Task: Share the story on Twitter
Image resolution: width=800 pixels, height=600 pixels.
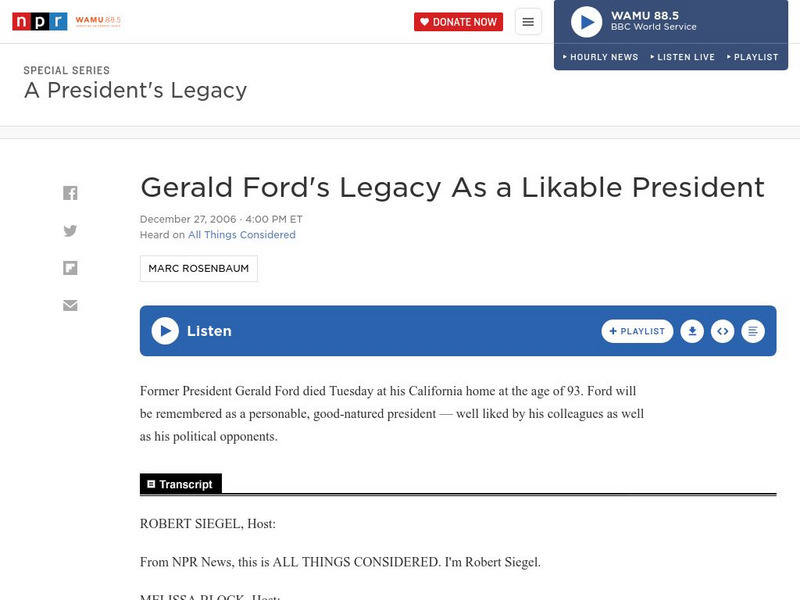Action: 70,229
